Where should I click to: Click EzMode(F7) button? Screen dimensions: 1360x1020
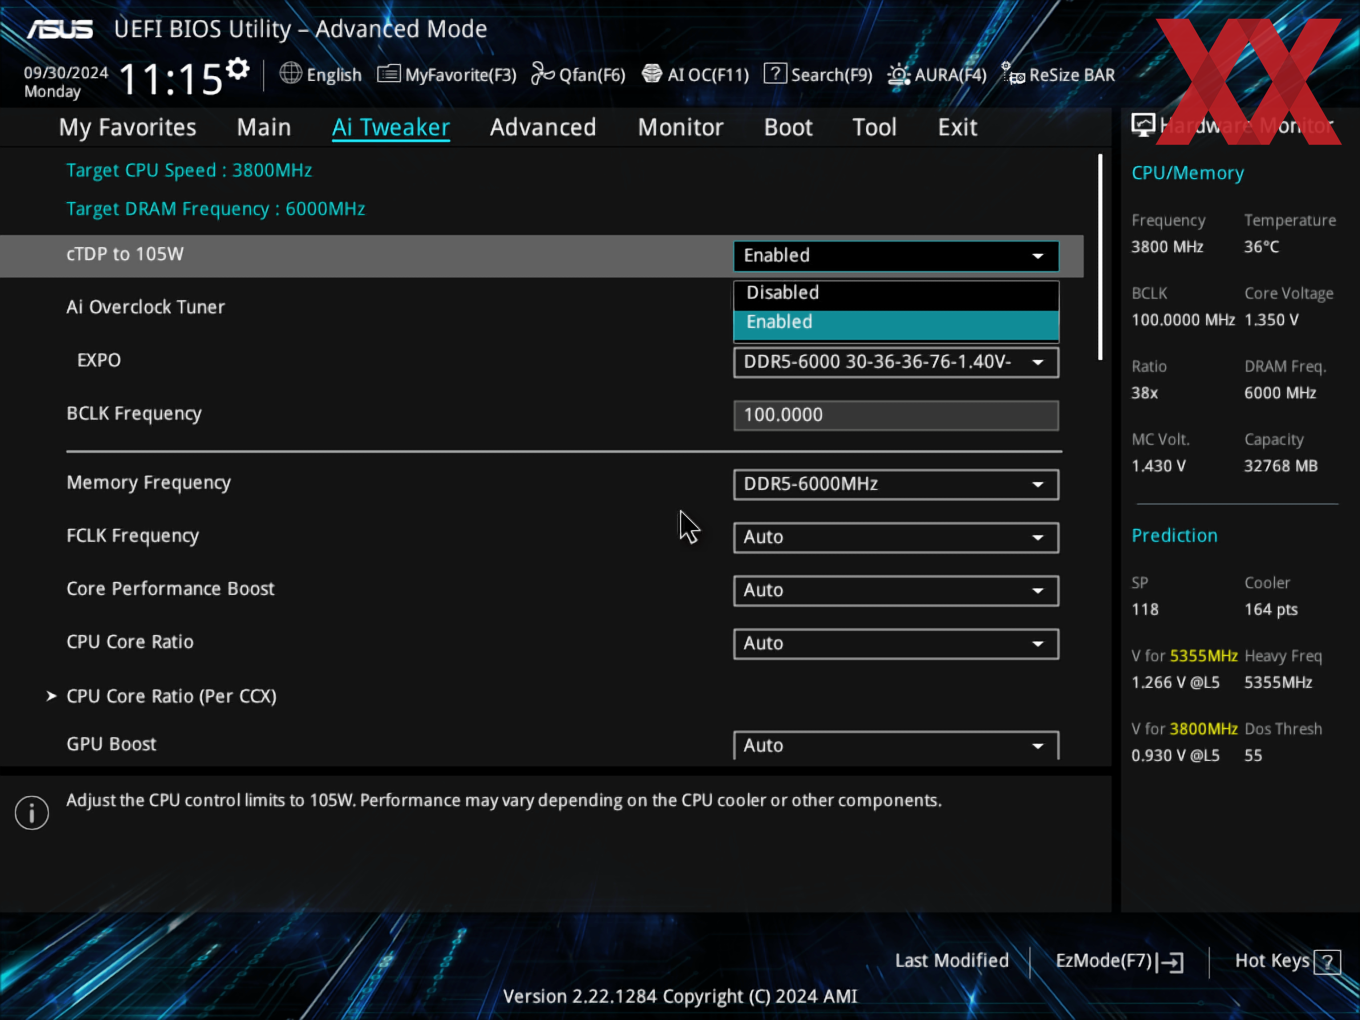pos(1119,961)
